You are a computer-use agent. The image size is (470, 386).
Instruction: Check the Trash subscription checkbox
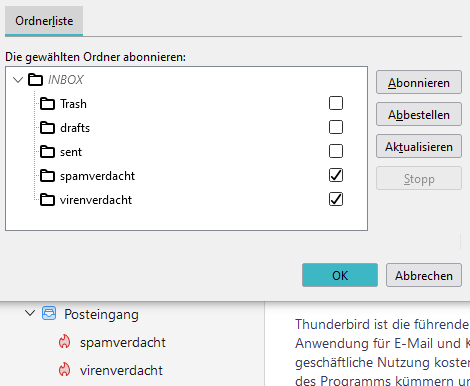[x=336, y=103]
